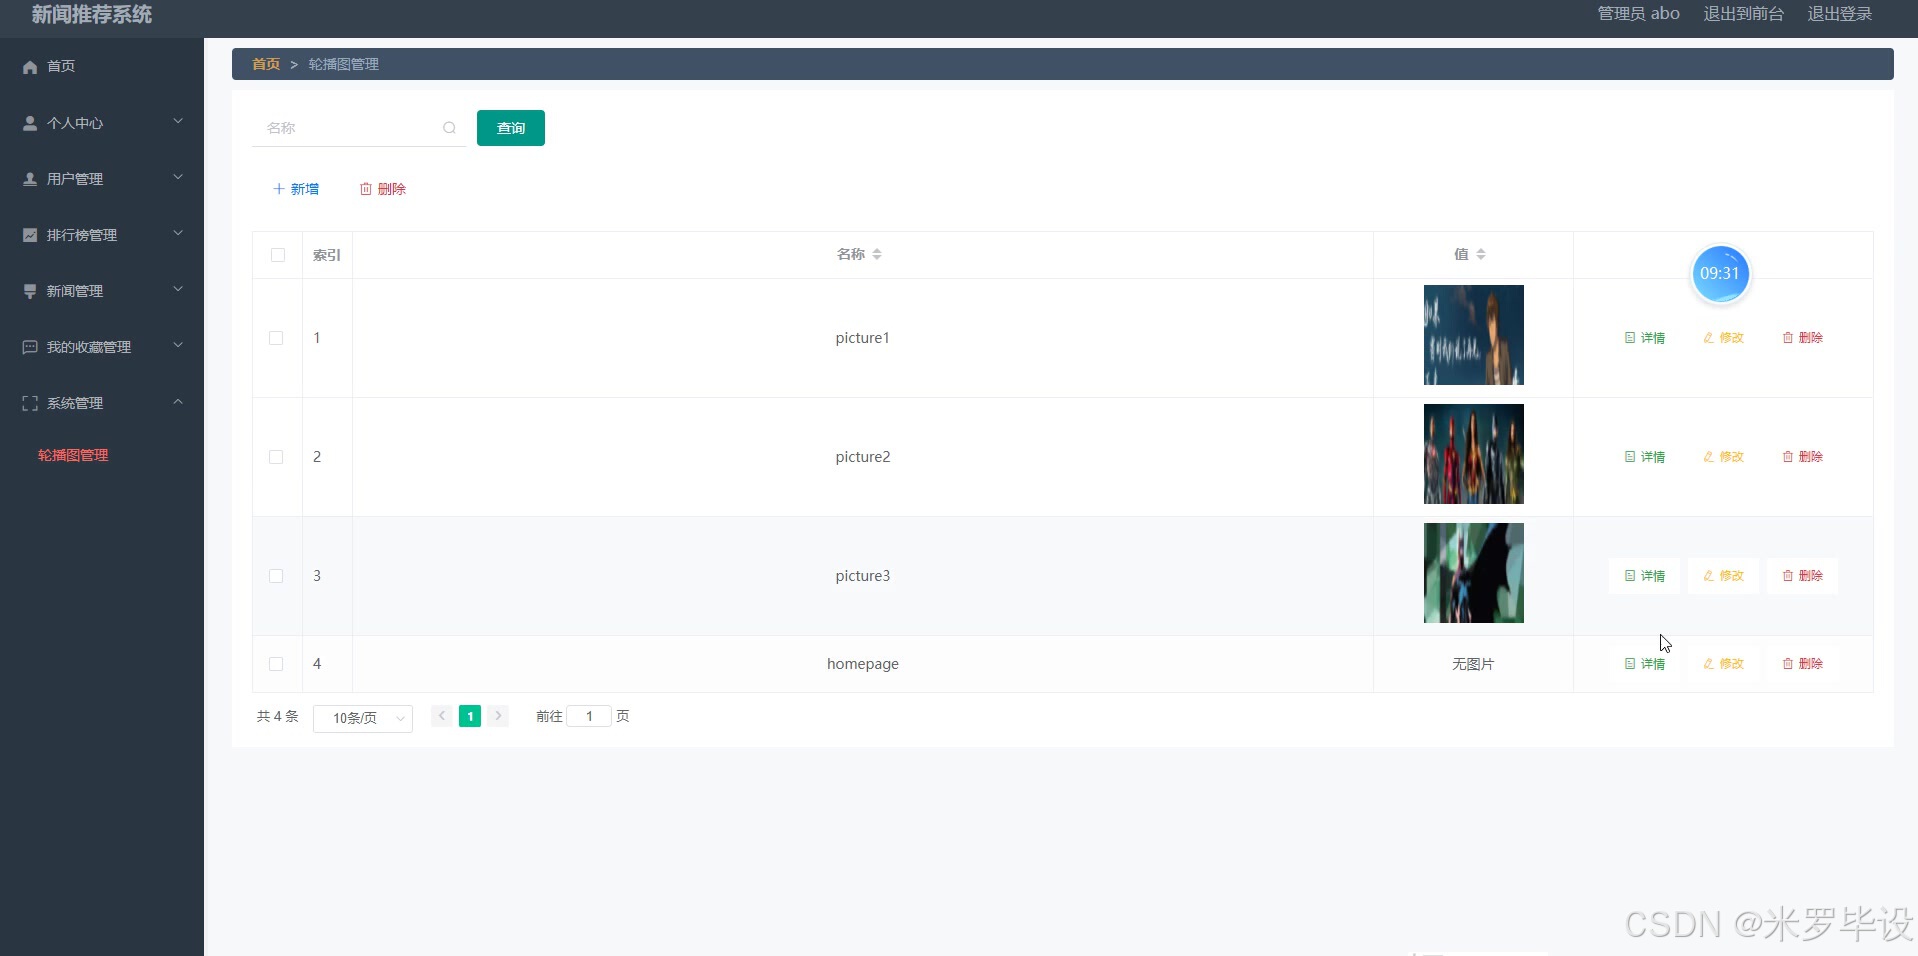View 详情 for homepage row
1918x956 pixels.
click(x=1645, y=664)
